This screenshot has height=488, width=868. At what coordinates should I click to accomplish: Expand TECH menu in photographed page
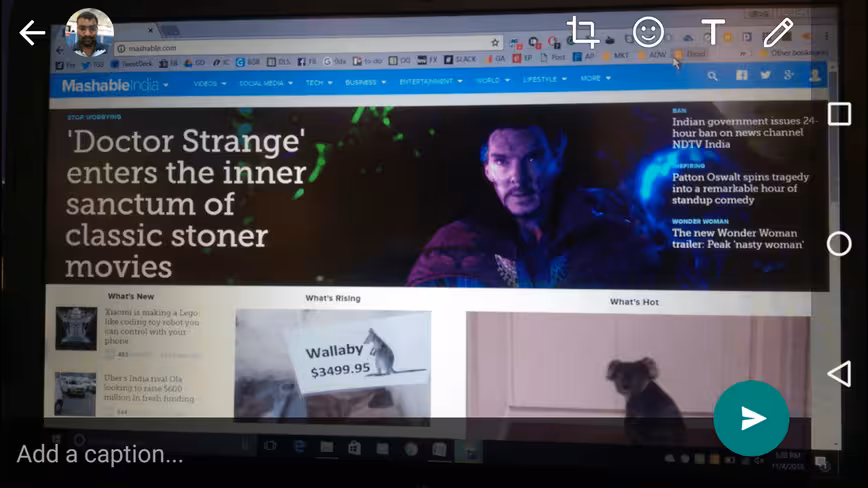(x=319, y=82)
